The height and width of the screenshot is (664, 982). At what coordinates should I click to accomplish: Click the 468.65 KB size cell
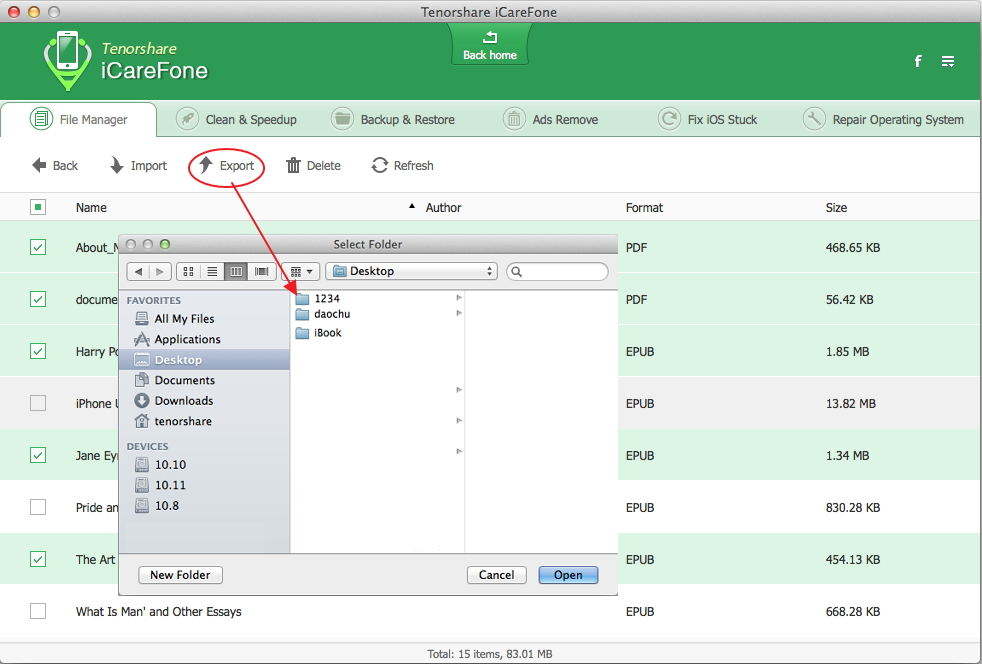(852, 247)
